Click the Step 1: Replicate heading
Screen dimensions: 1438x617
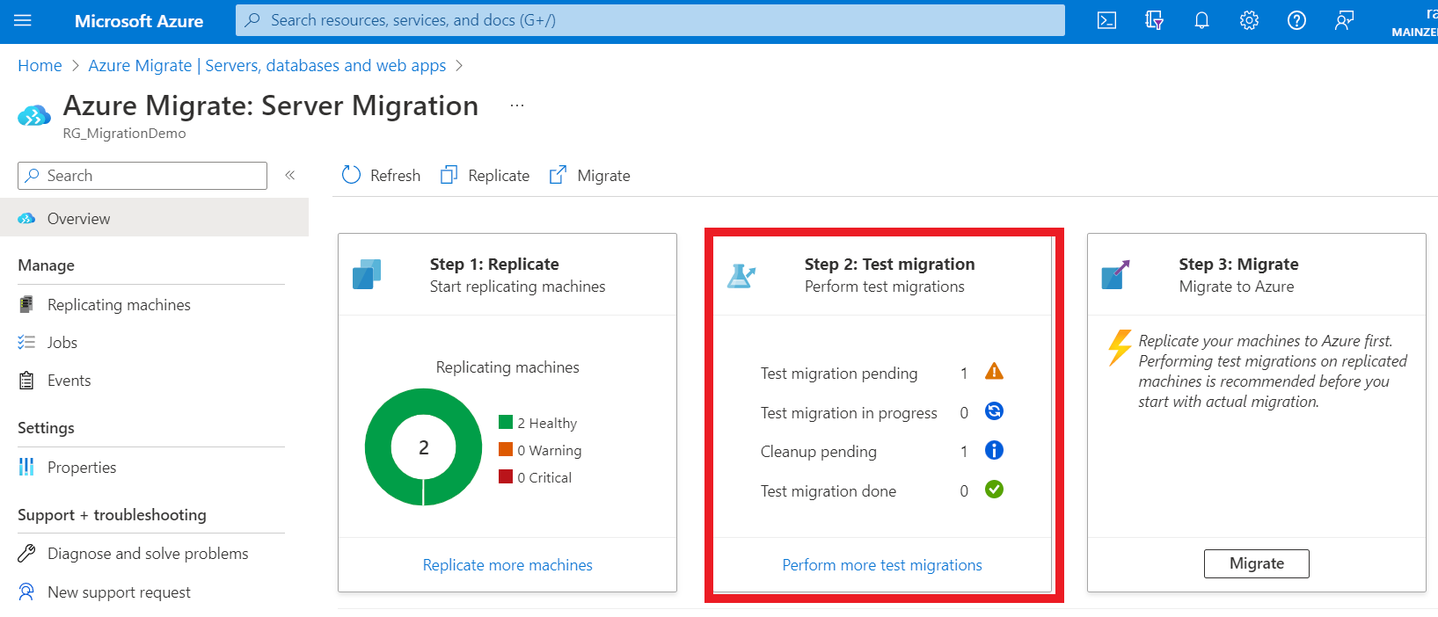(x=494, y=264)
